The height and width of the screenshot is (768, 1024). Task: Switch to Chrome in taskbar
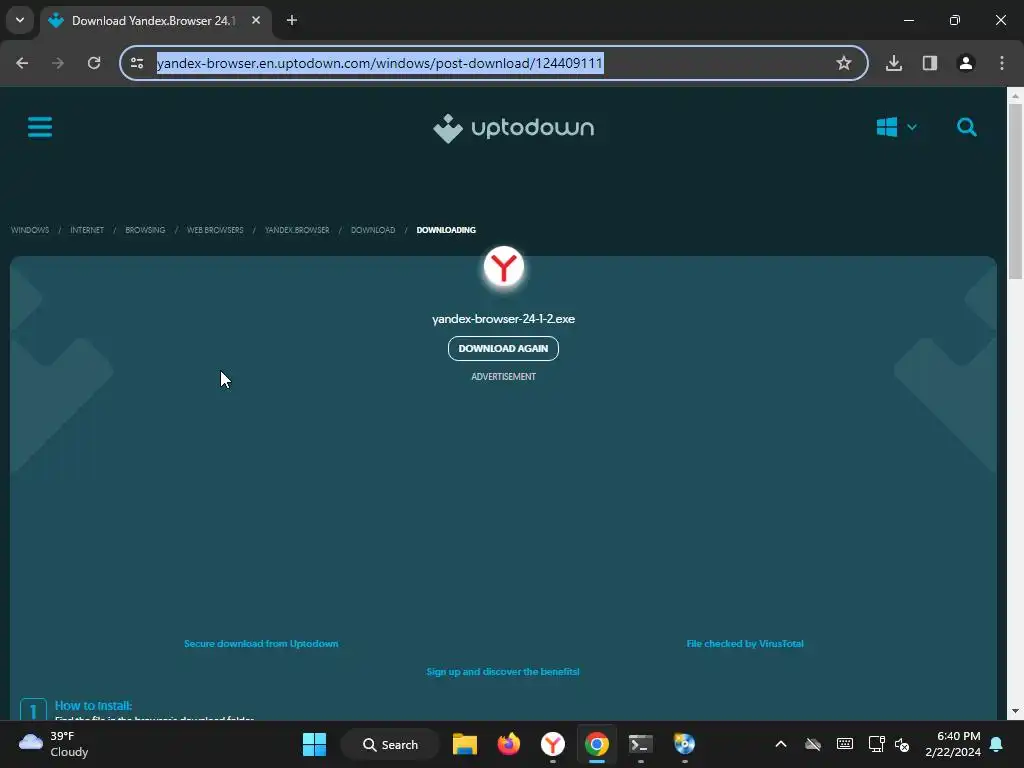point(596,744)
